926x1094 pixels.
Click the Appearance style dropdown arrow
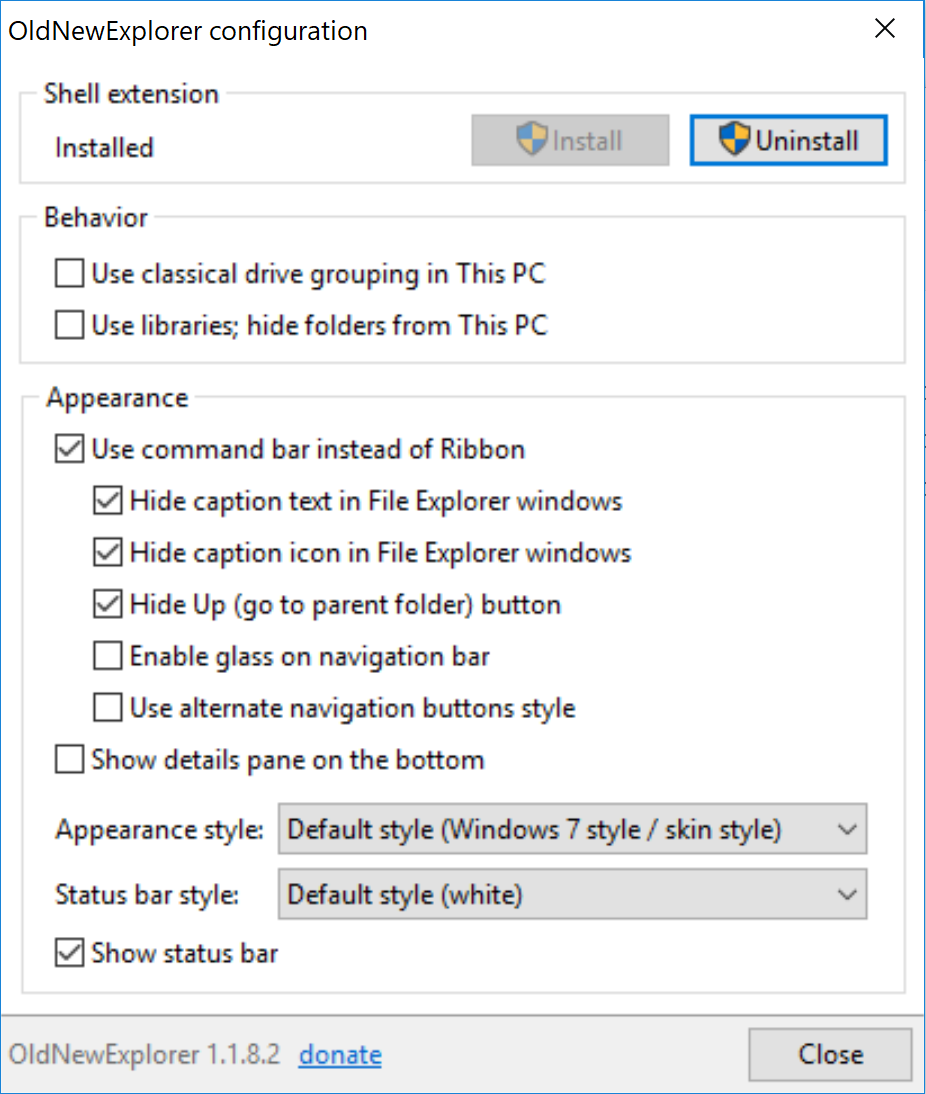pos(846,830)
